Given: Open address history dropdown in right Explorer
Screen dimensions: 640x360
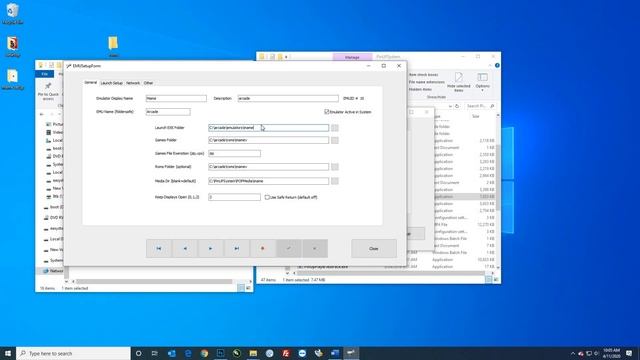Looking at the screenshot, I should click(450, 106).
